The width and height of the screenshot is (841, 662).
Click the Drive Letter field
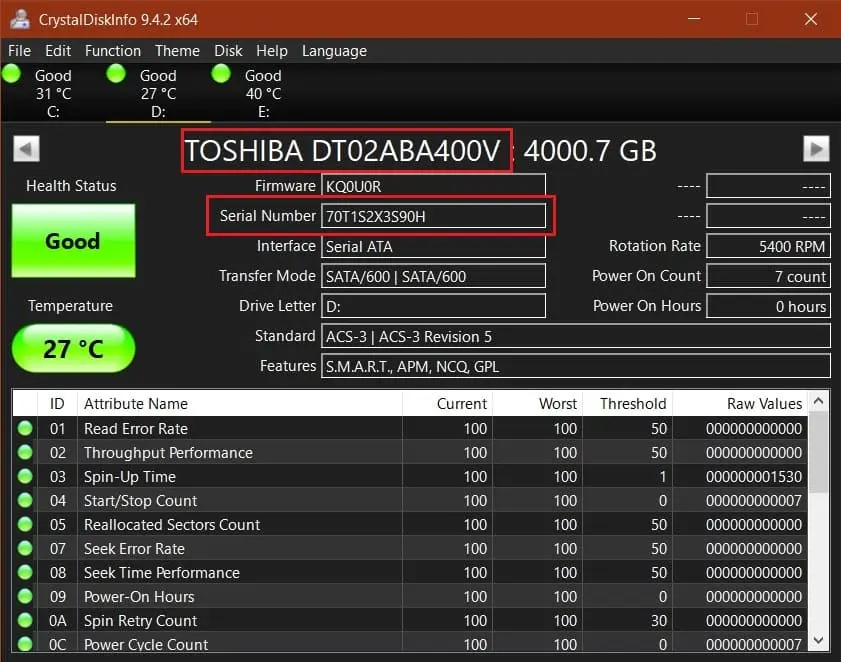433,306
